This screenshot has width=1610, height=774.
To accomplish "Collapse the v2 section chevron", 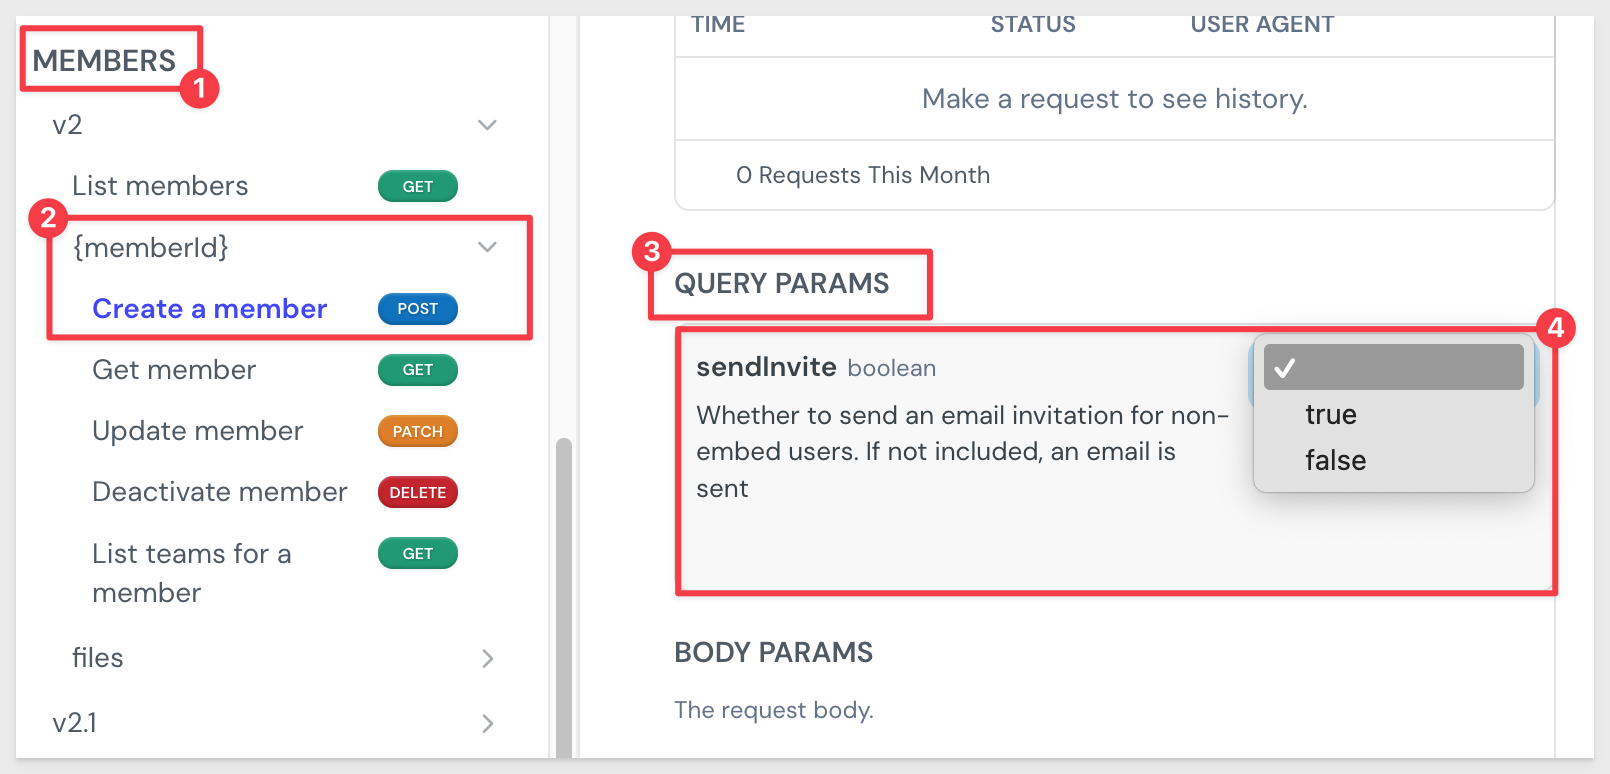I will [x=487, y=125].
